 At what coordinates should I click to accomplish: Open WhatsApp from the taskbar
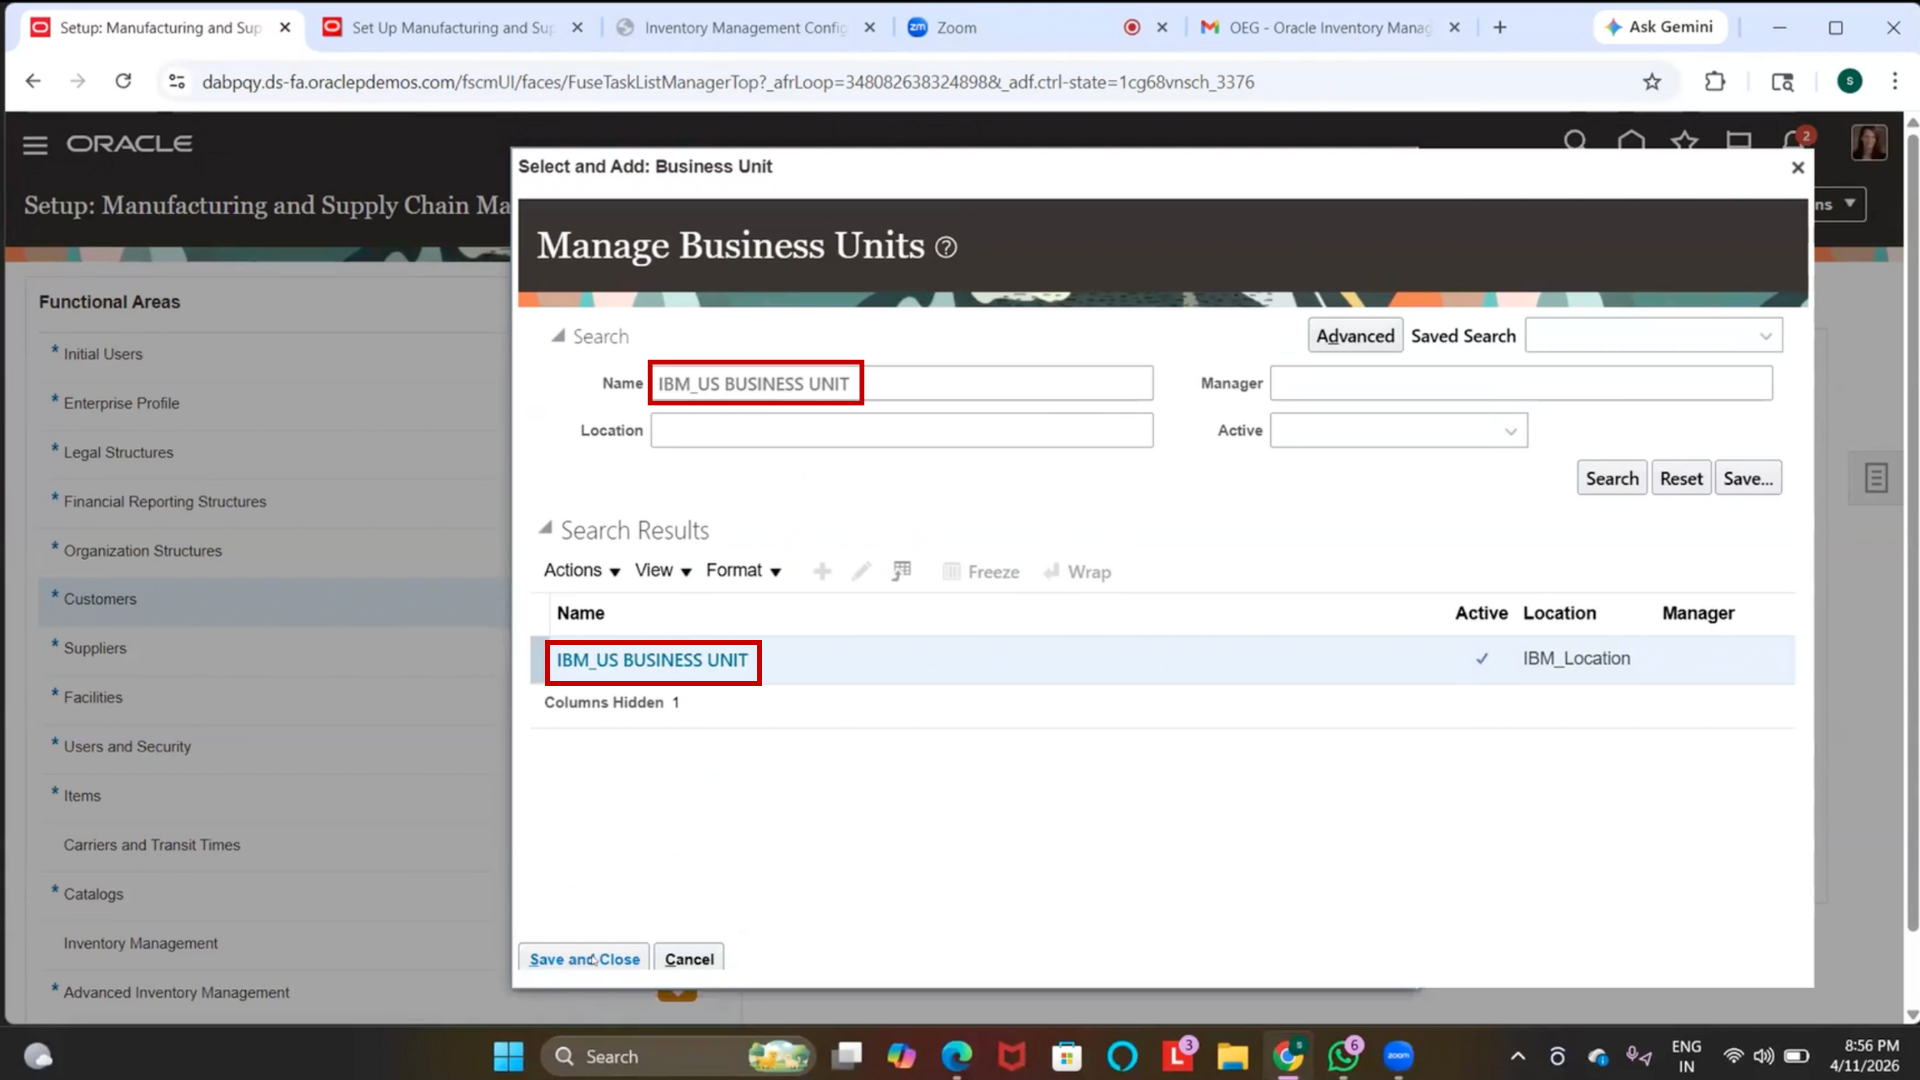1343,1056
